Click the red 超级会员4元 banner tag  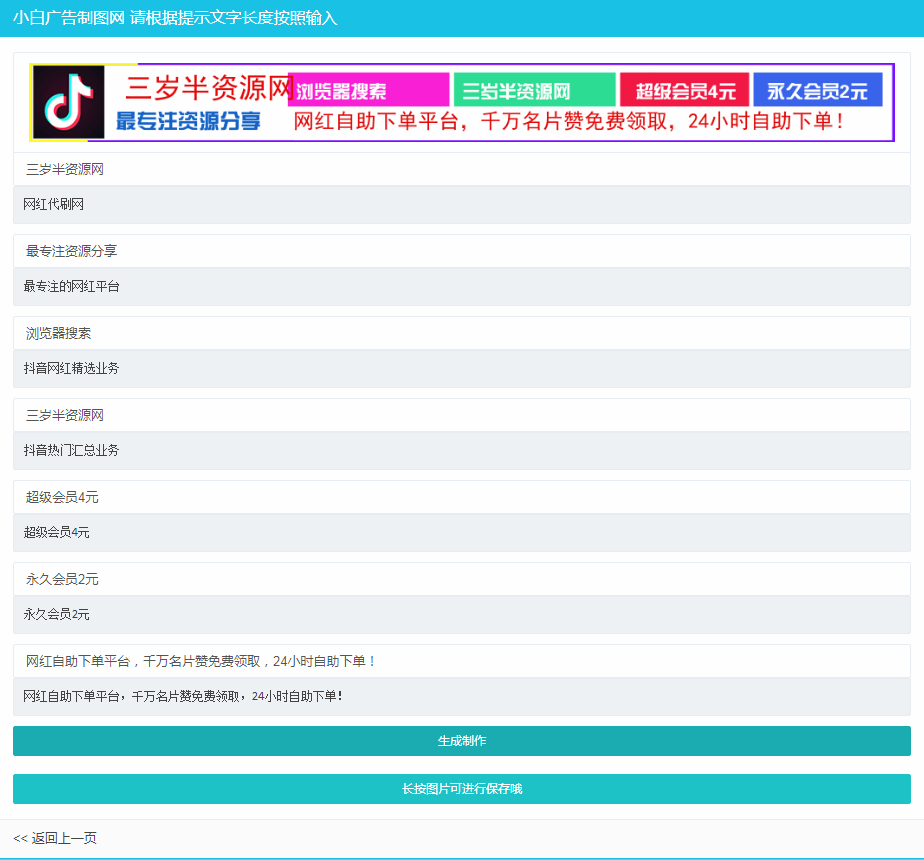(x=684, y=91)
